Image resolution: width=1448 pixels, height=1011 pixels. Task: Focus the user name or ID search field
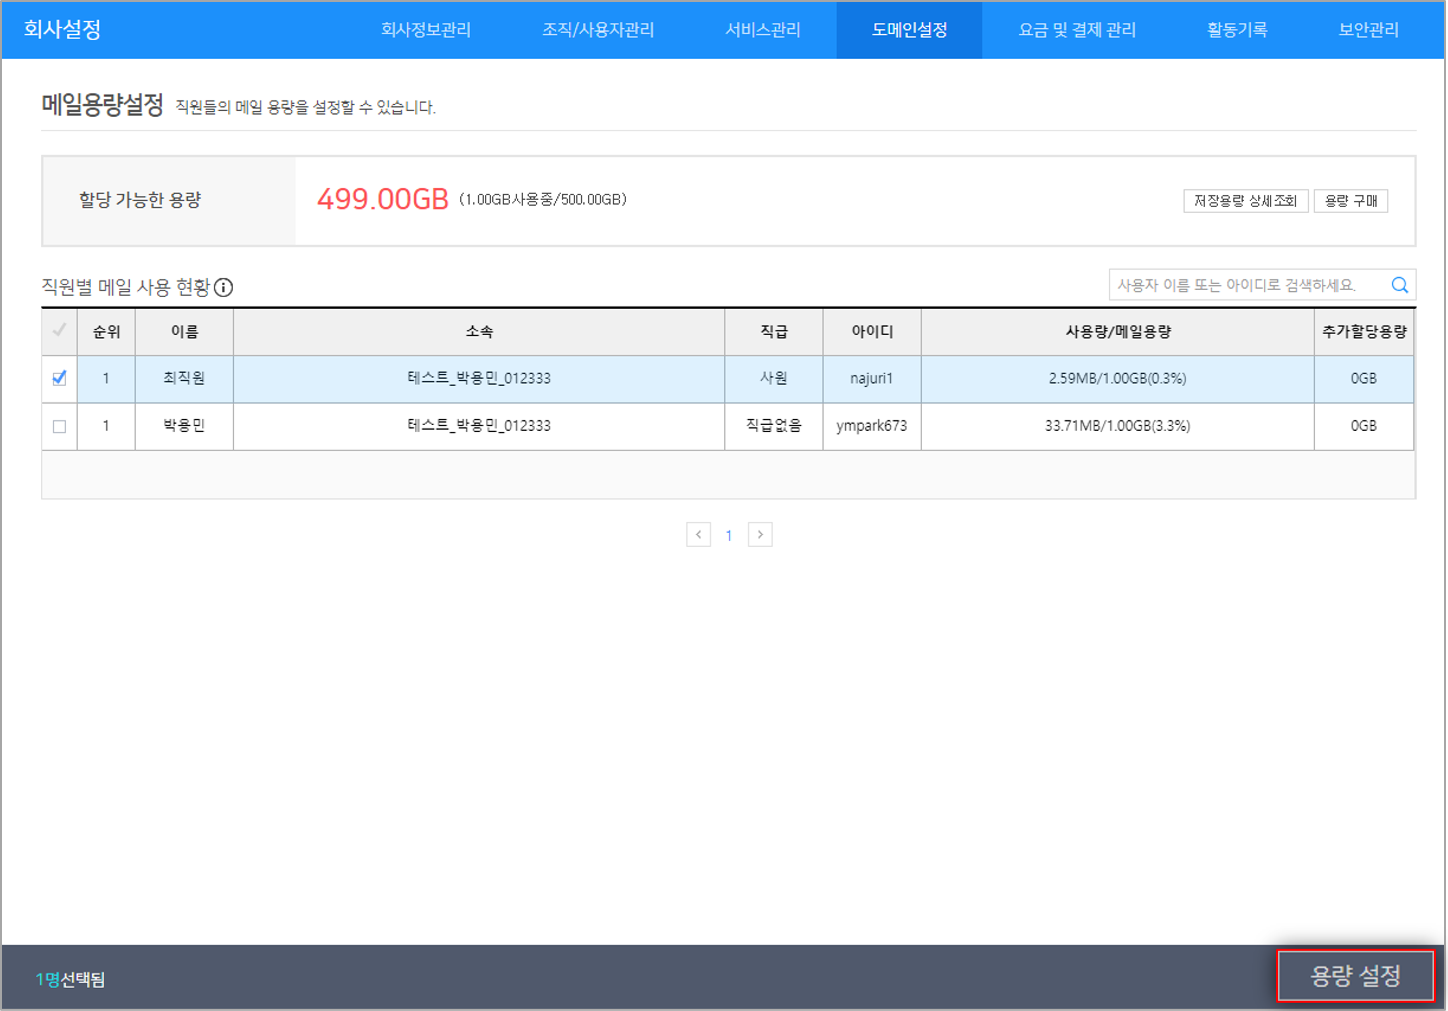1245,285
